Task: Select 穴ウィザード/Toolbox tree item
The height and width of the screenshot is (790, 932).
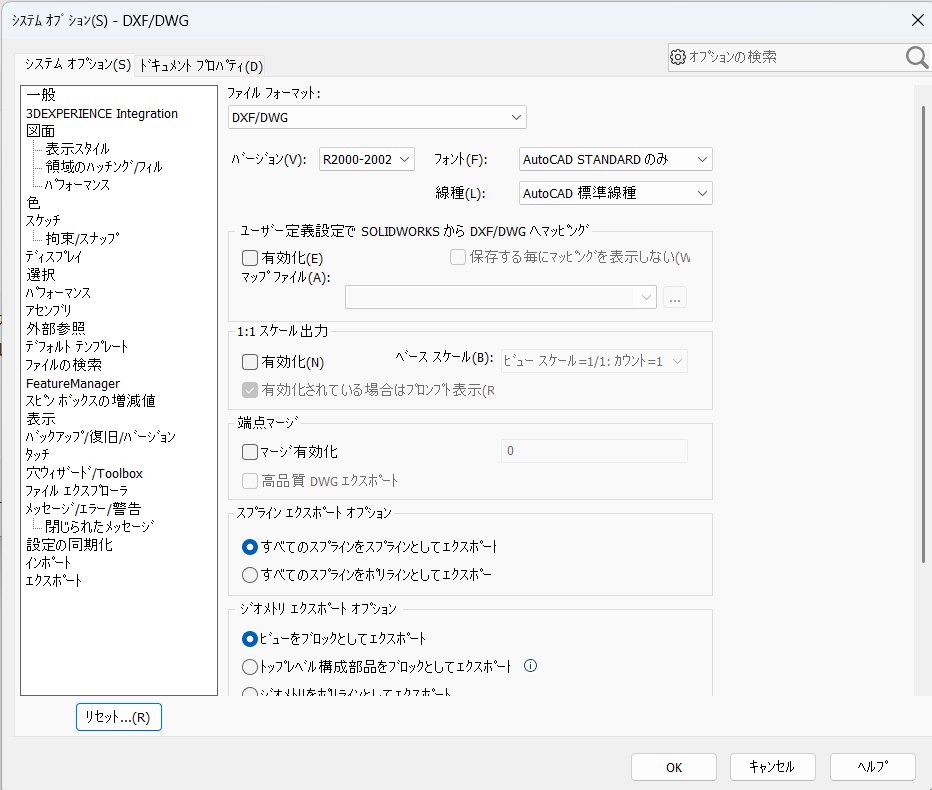Action: click(x=84, y=473)
